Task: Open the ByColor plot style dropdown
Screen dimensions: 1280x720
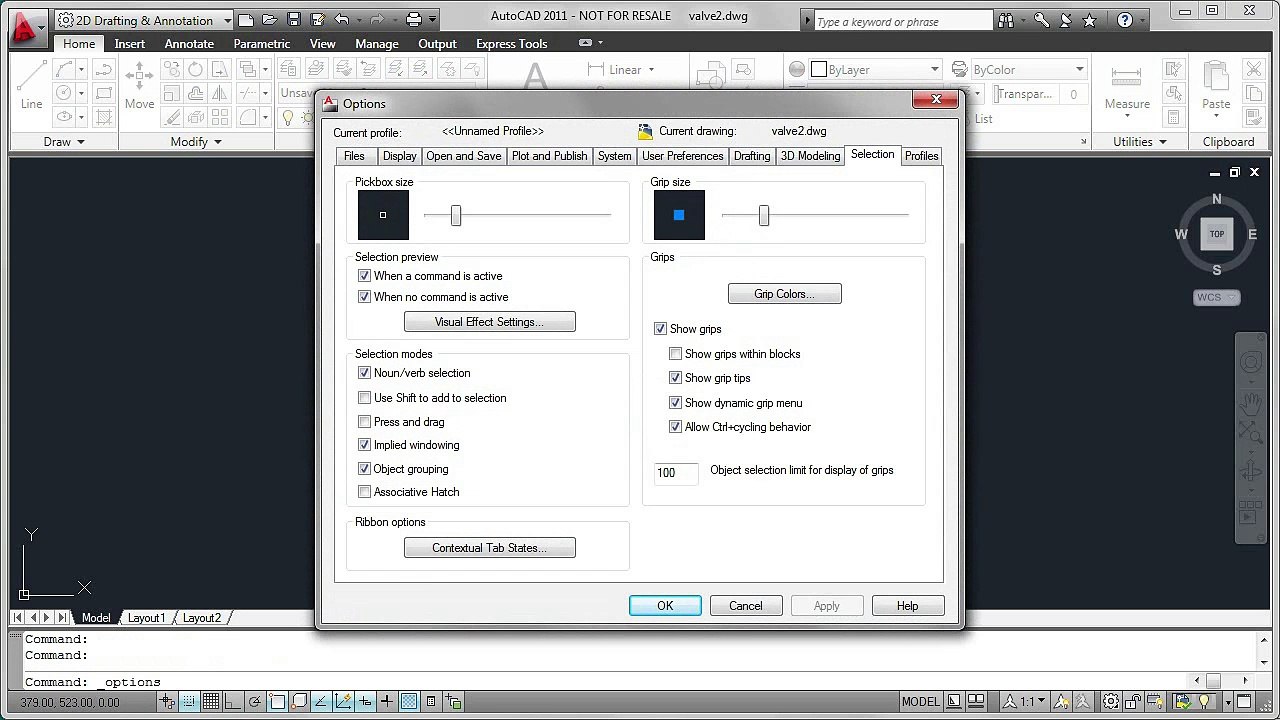Action: pos(1080,70)
